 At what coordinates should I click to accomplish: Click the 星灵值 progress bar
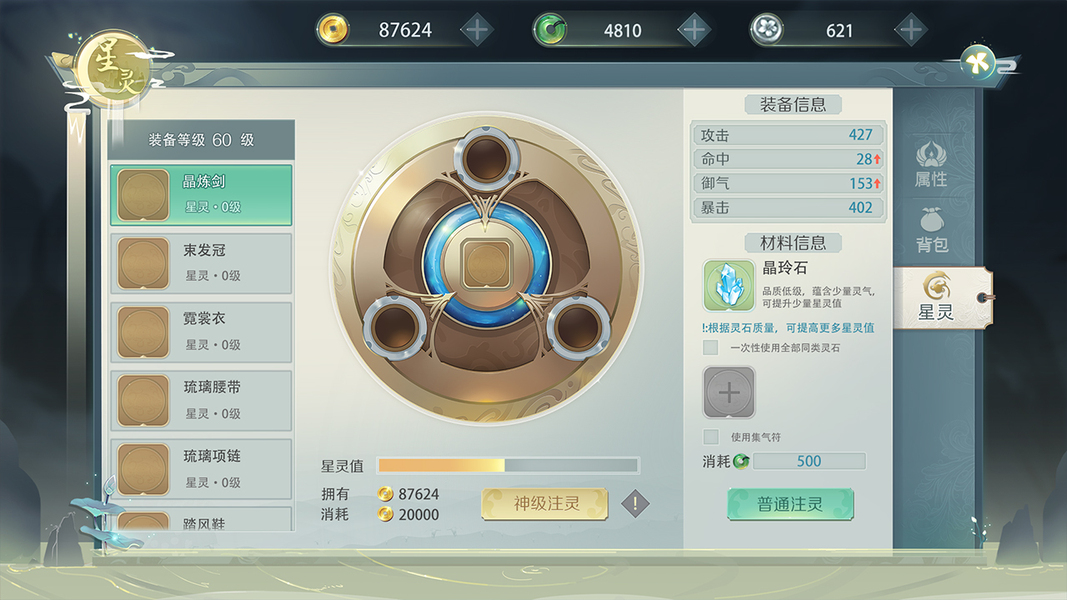tap(508, 465)
